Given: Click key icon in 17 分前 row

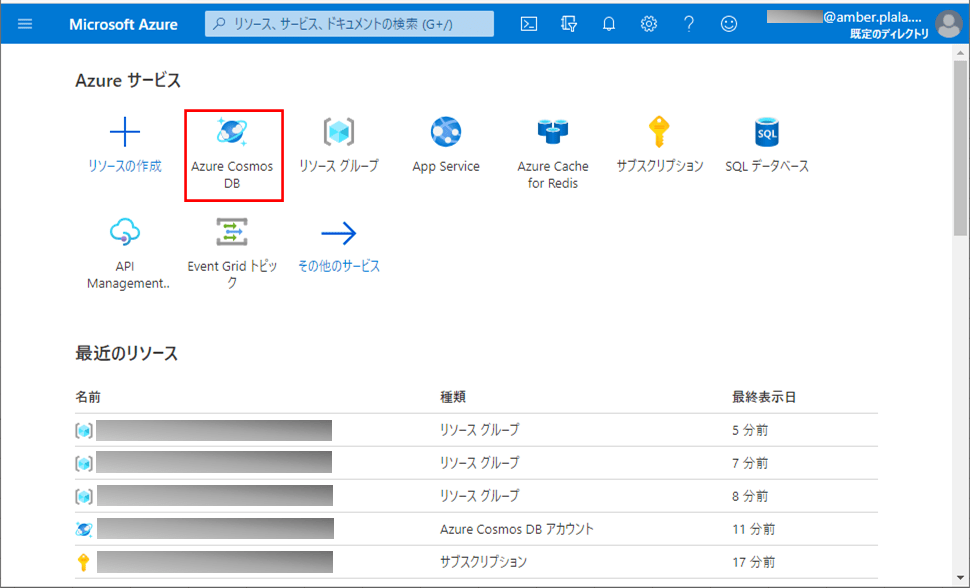Looking at the screenshot, I should click(84, 562).
